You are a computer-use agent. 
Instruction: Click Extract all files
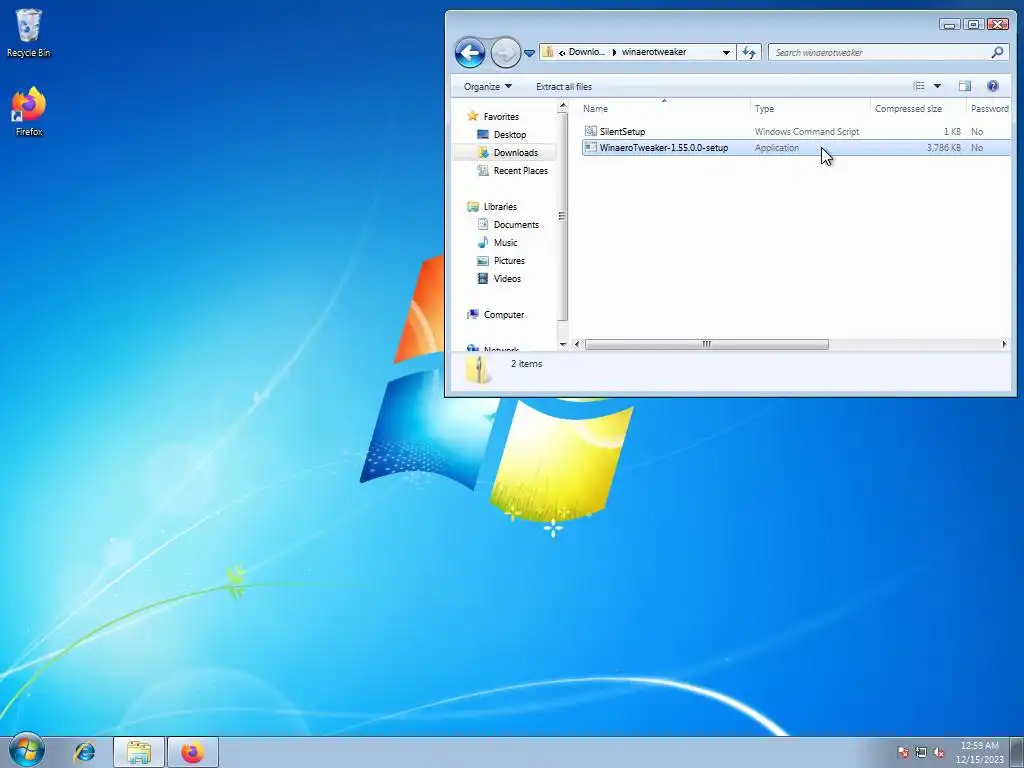pyautogui.click(x=564, y=86)
